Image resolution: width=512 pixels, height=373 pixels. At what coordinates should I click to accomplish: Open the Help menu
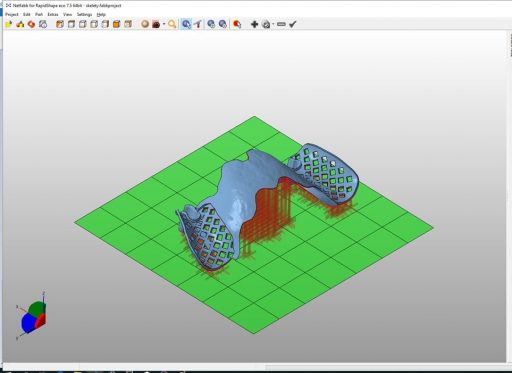point(101,15)
